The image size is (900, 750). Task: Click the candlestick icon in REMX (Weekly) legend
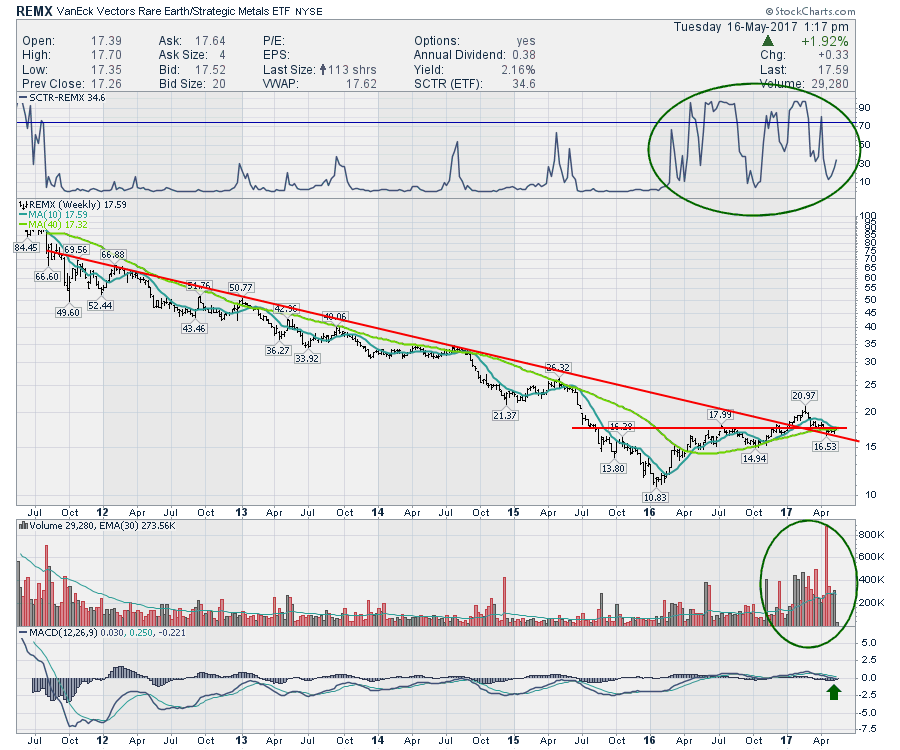click(23, 205)
